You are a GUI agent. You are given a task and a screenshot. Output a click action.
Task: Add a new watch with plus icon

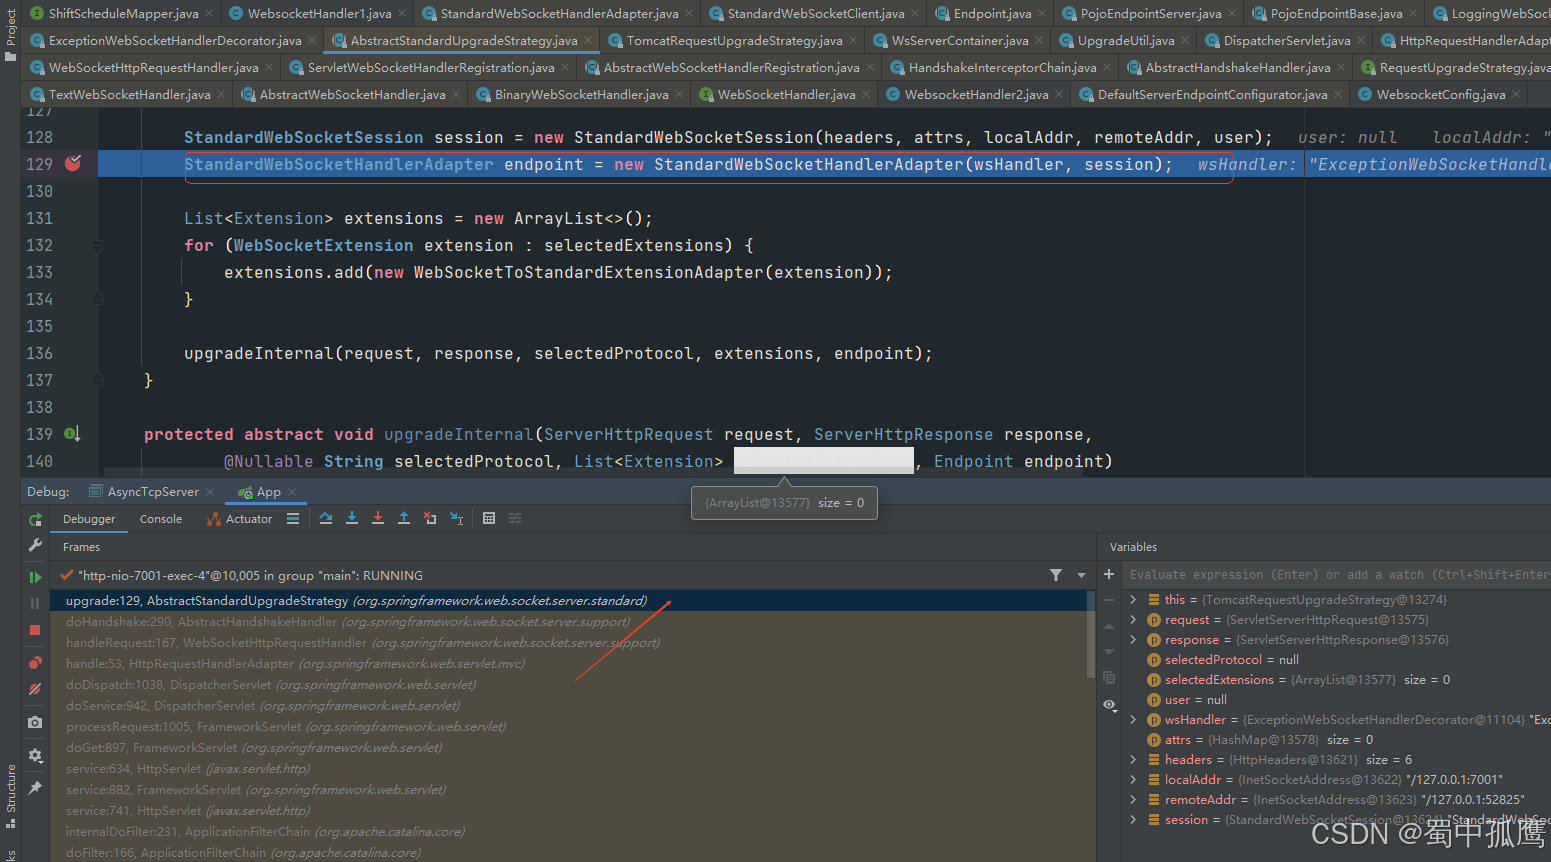pyautogui.click(x=1109, y=574)
